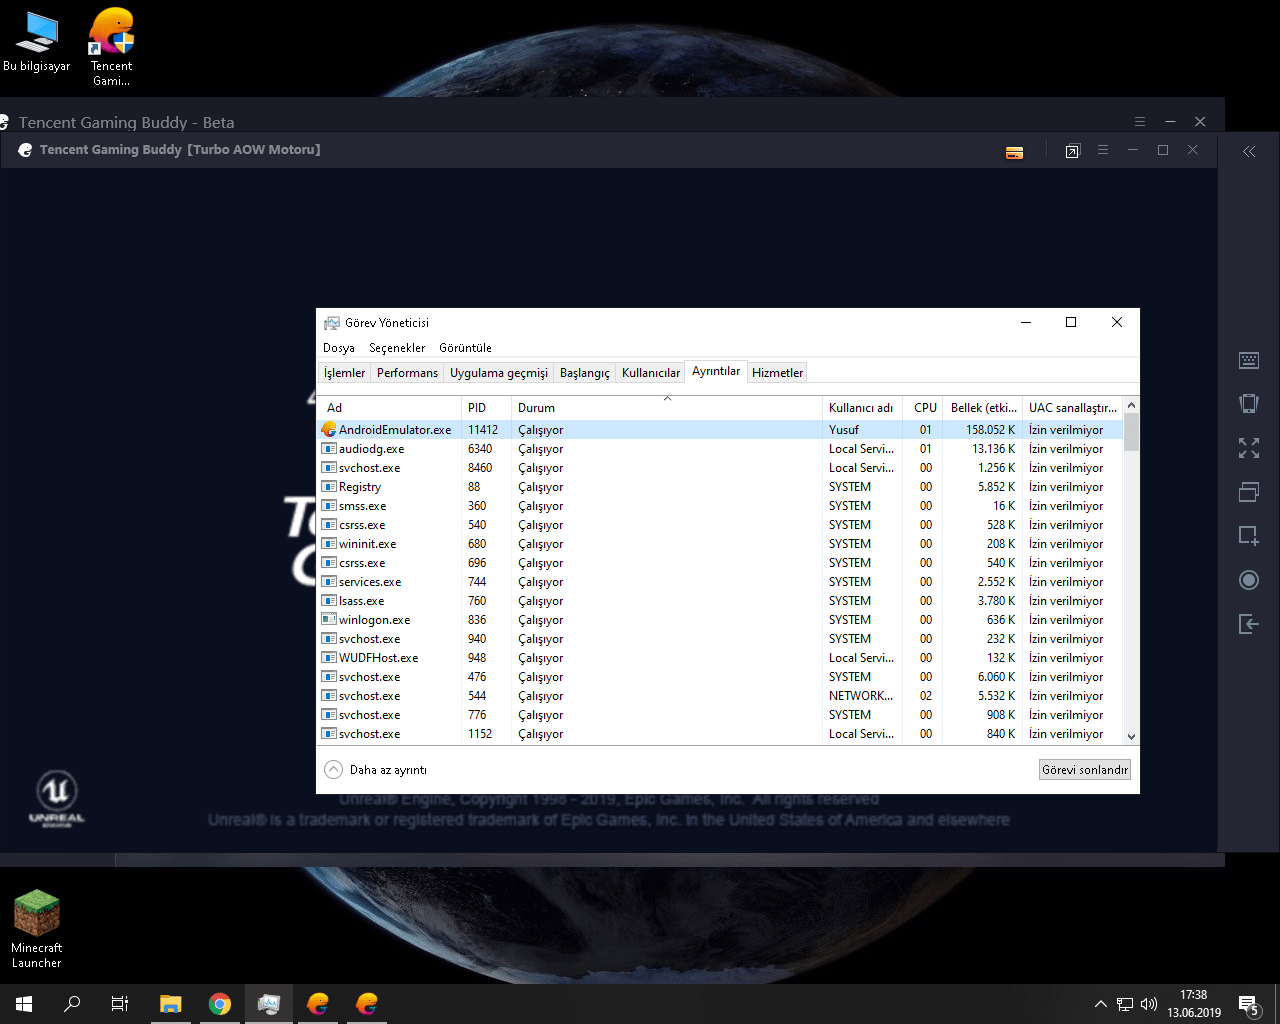Open the multi-window icon in Gaming Buddy sidebar
Image resolution: width=1280 pixels, height=1024 pixels.
point(1249,492)
